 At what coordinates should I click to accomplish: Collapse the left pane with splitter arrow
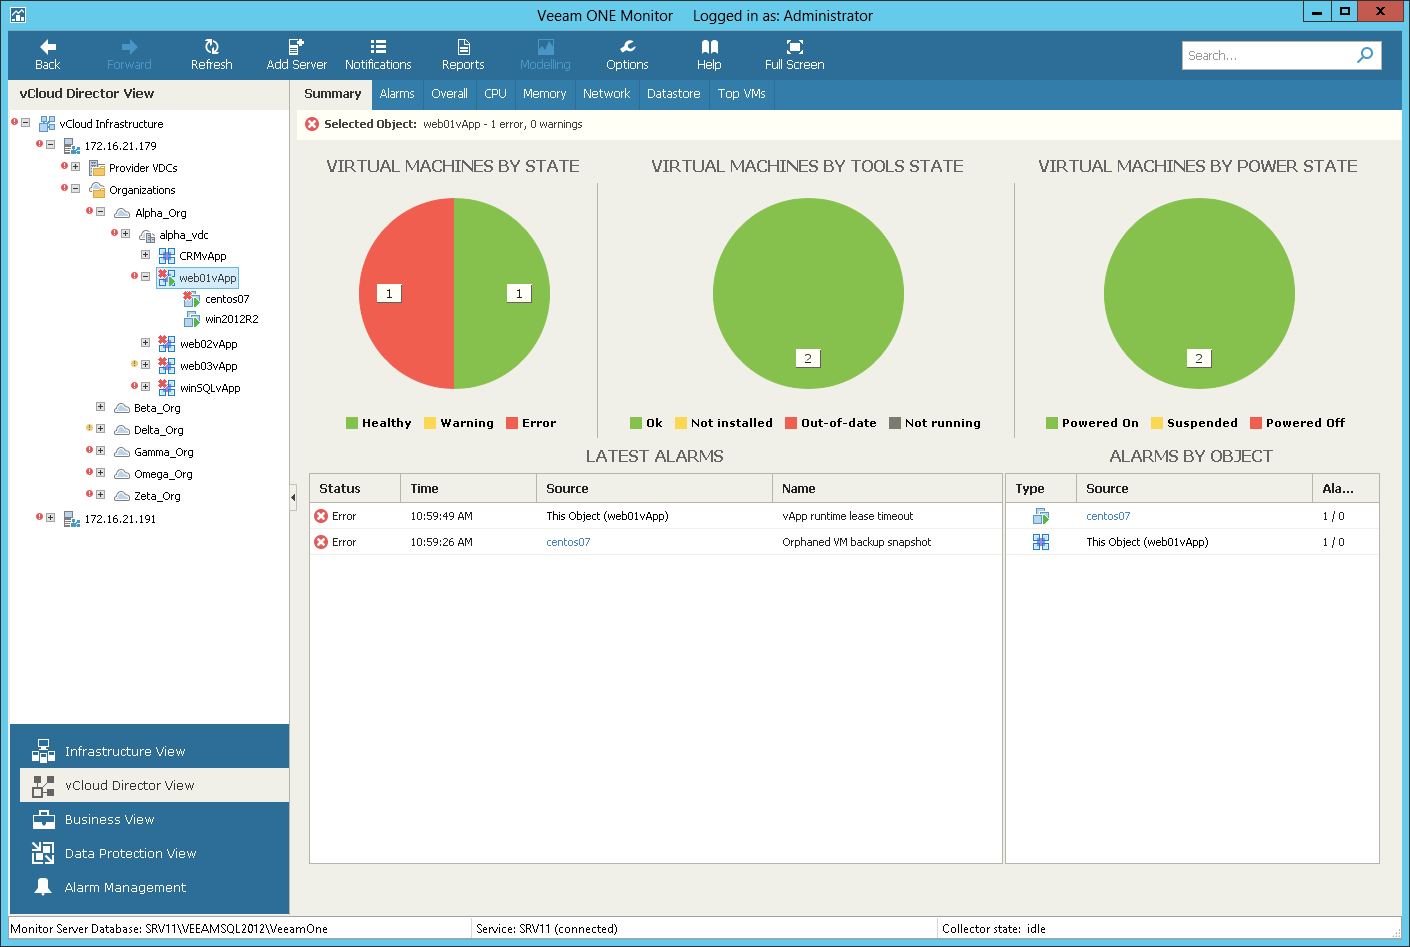(x=293, y=496)
